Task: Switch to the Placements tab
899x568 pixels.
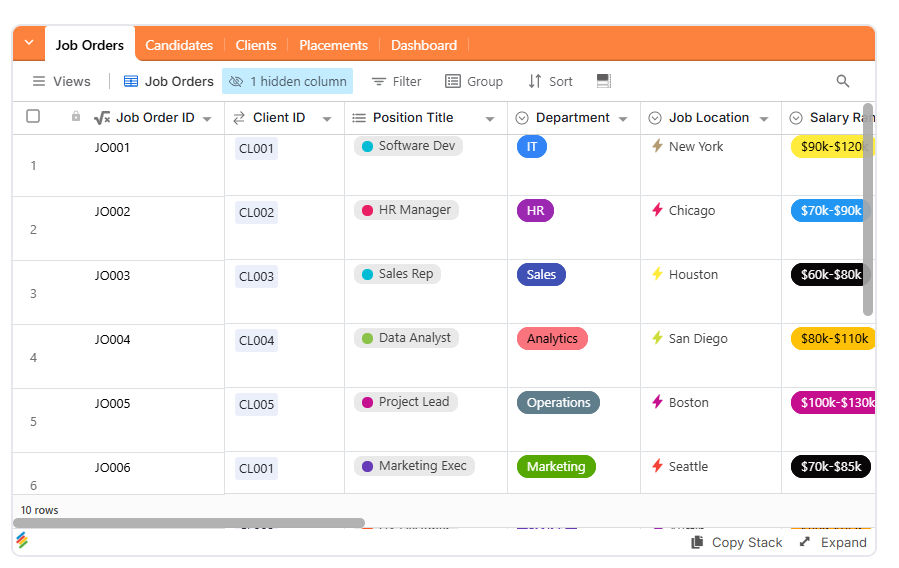Action: pos(333,45)
